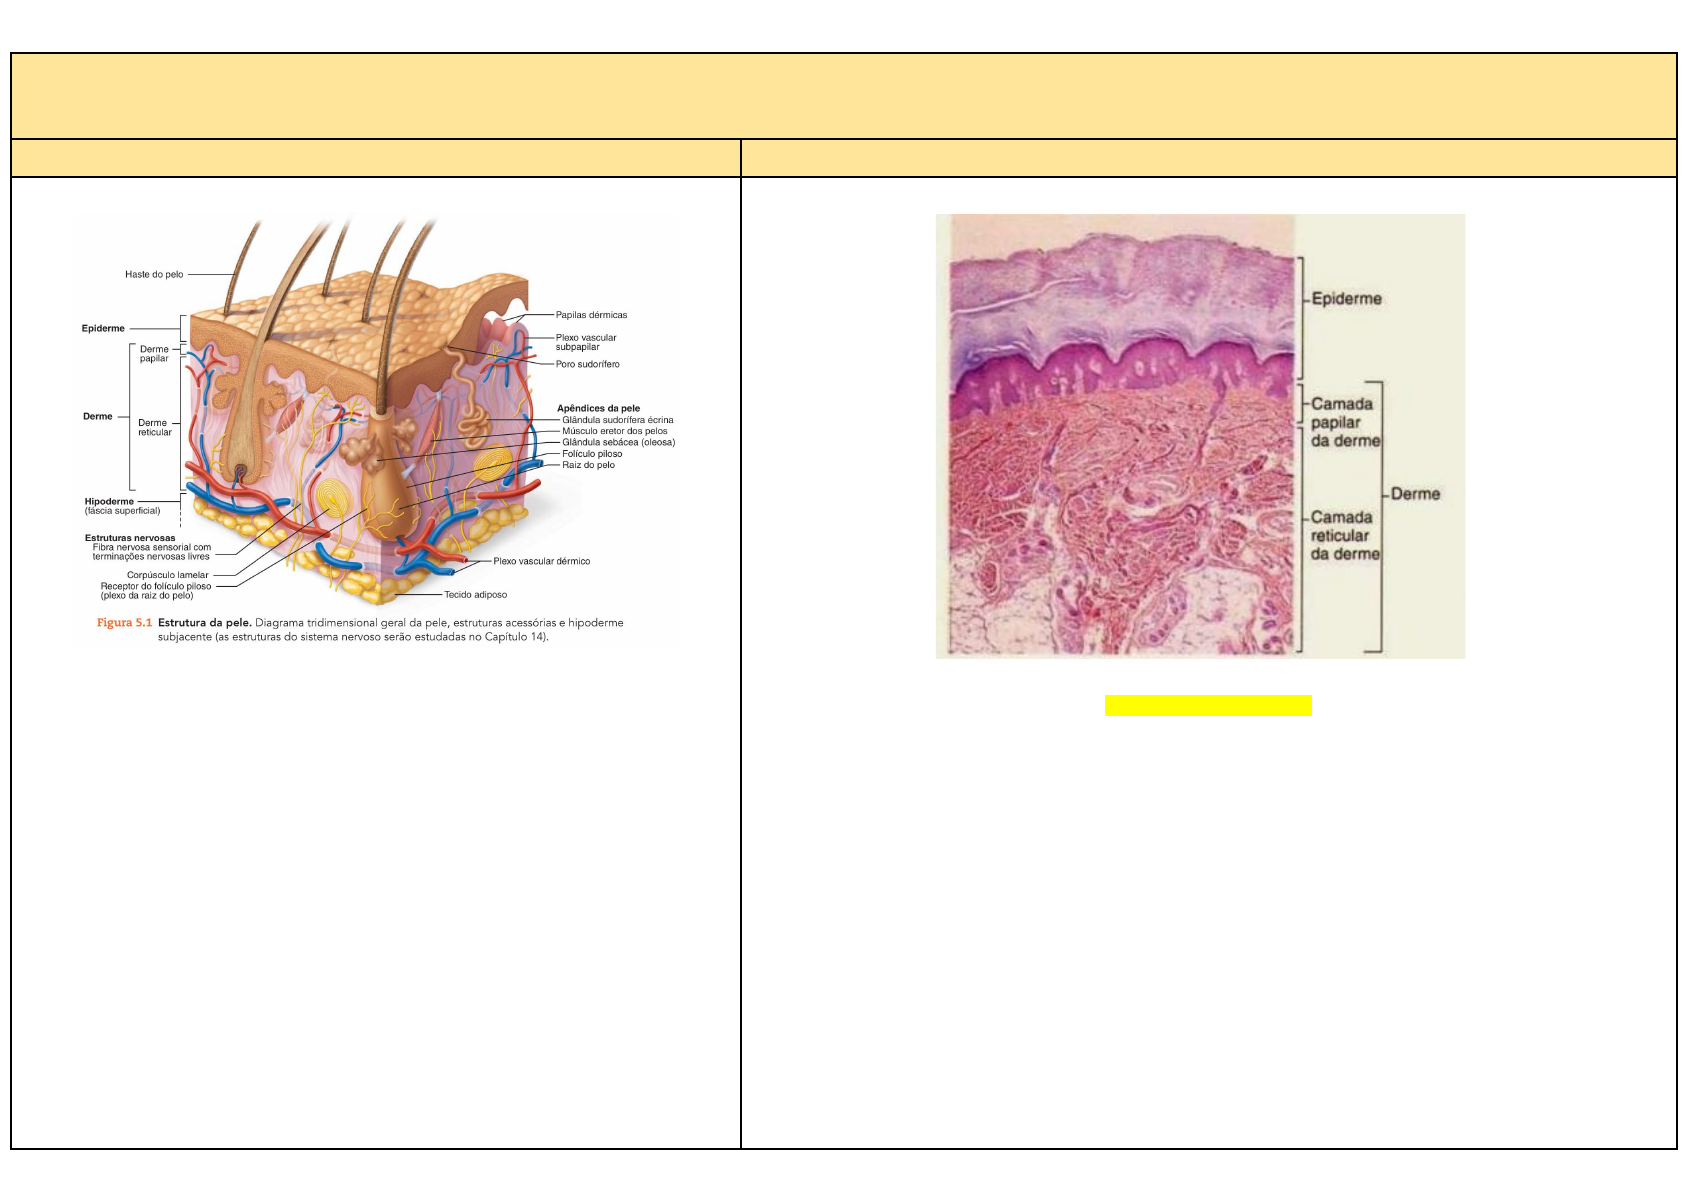This screenshot has height=1191, width=1684.
Task: Click the 'Tecido adiposo' label
Action: [475, 595]
